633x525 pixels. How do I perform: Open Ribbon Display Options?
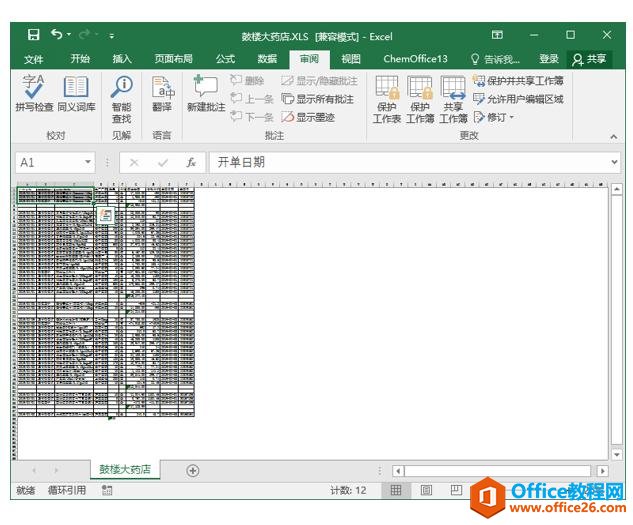pyautogui.click(x=497, y=35)
